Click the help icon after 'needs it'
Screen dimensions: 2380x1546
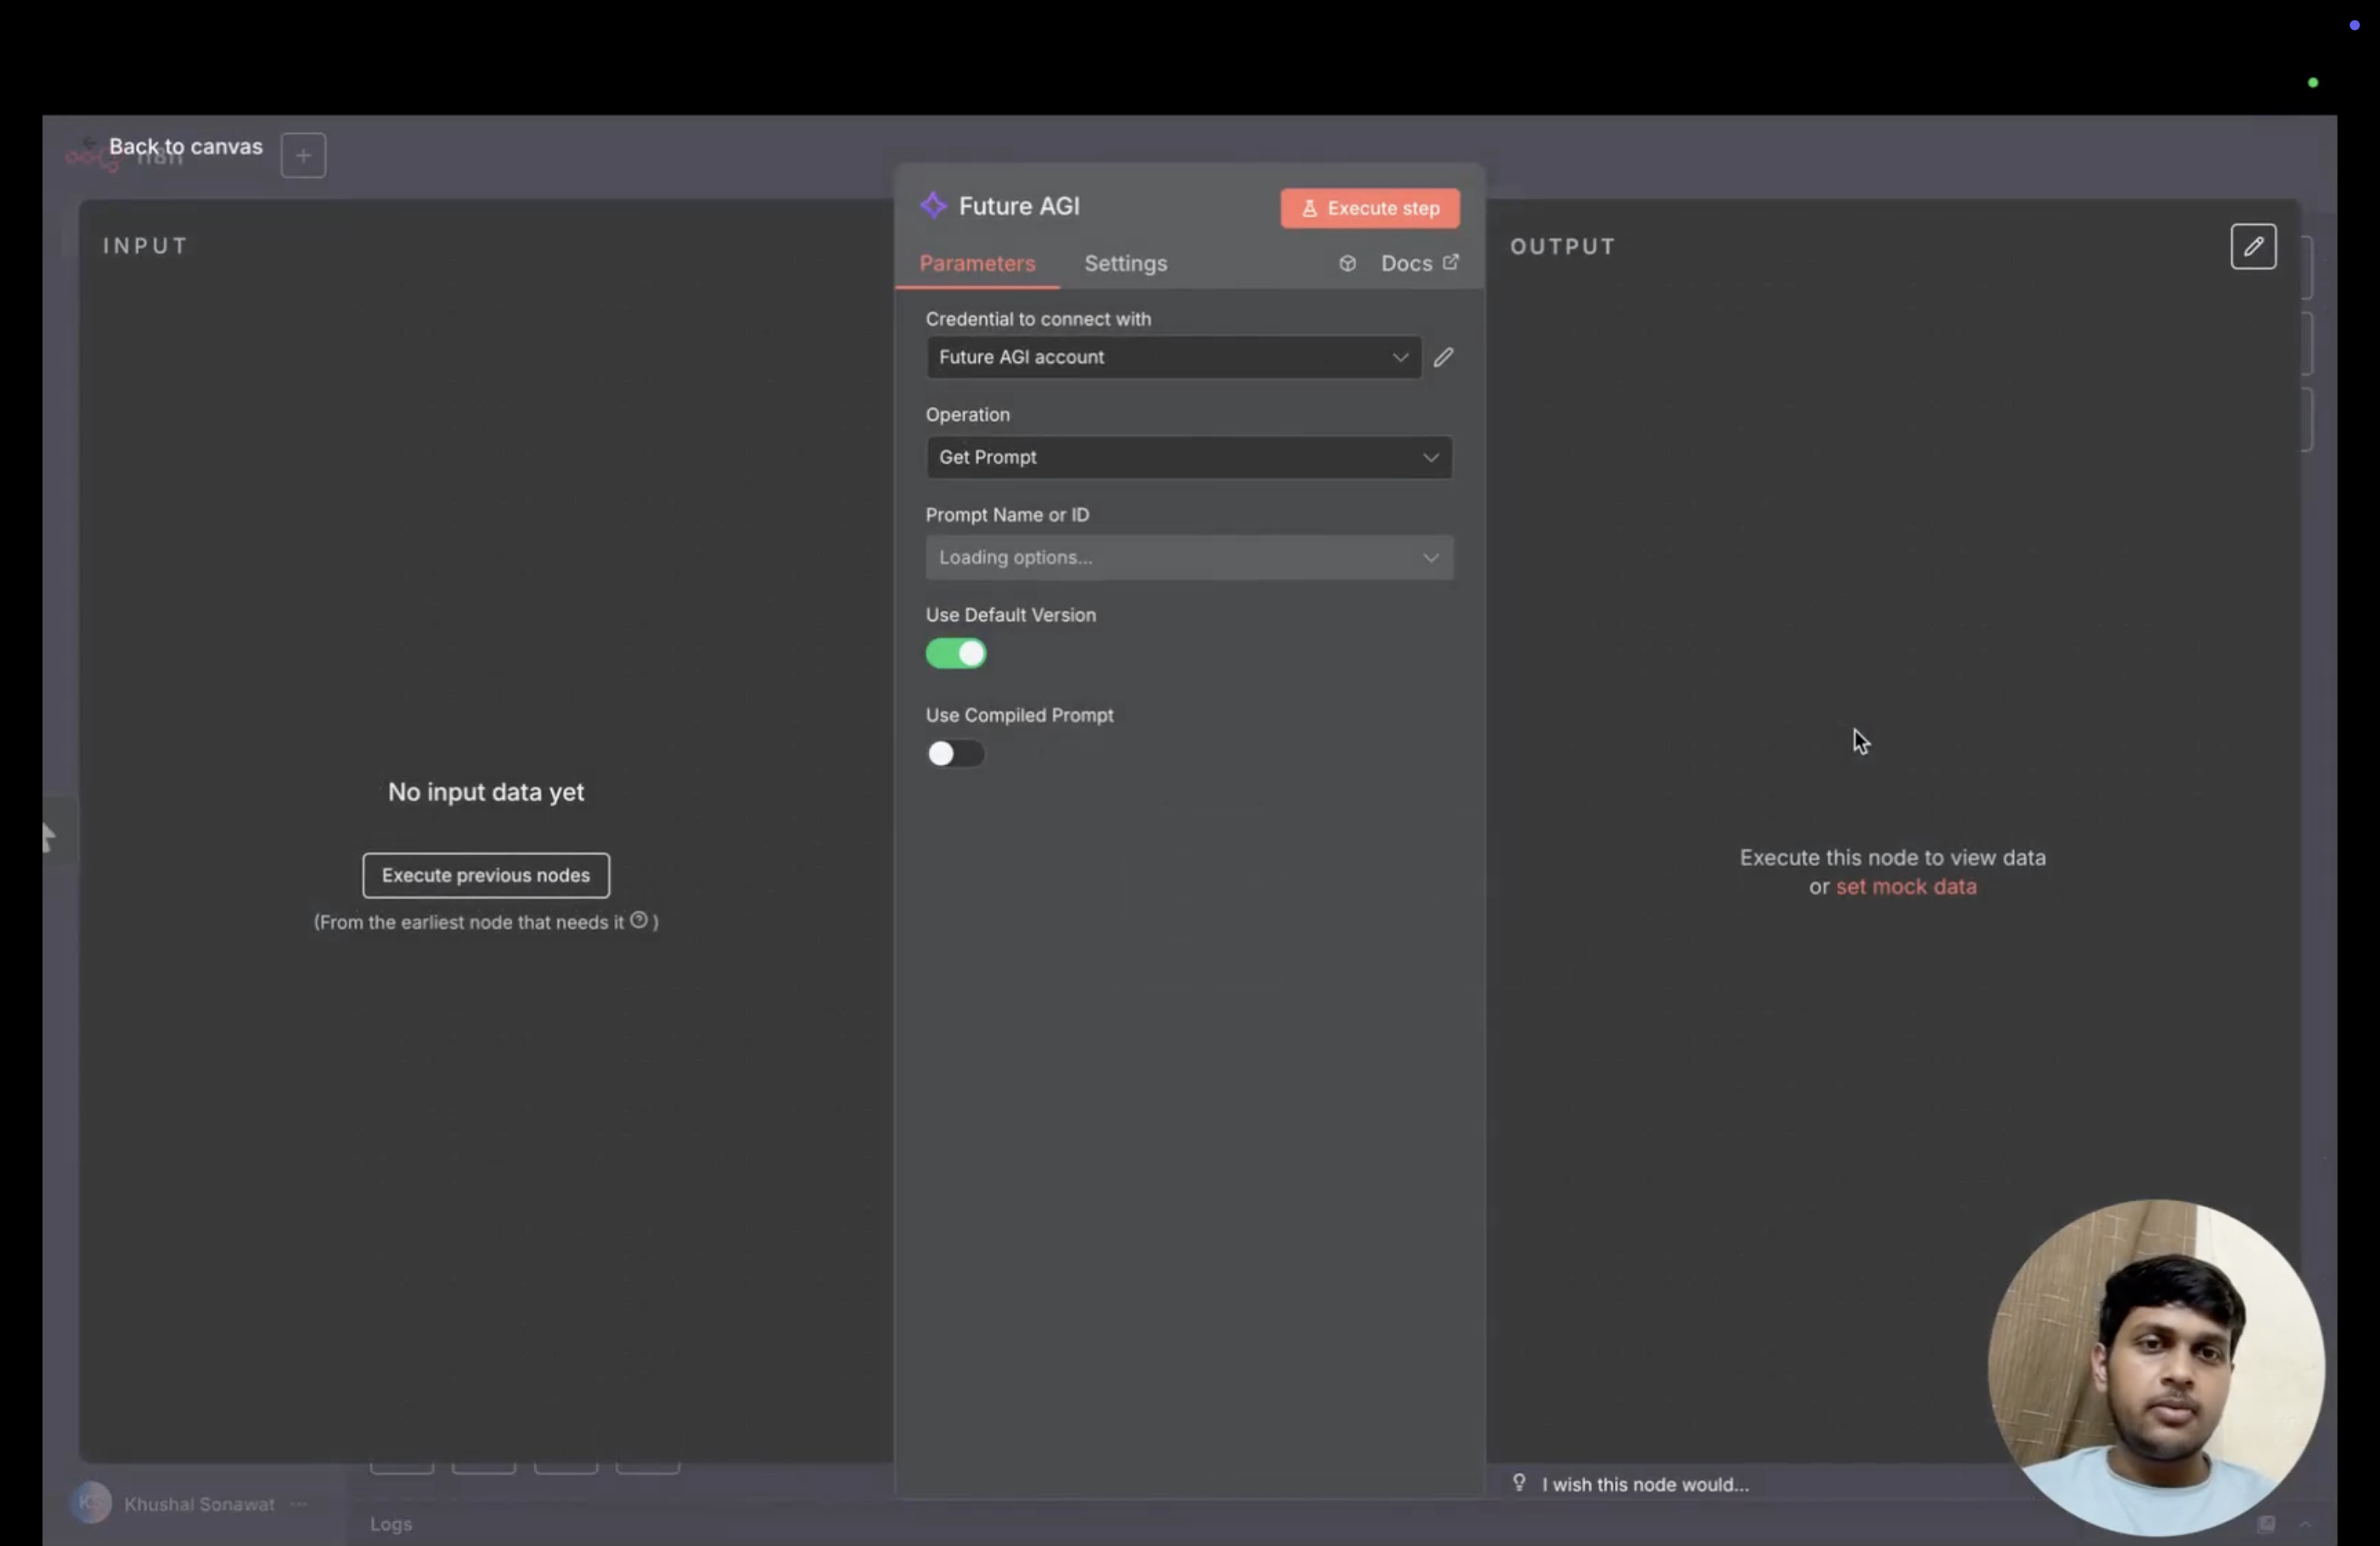pos(638,920)
